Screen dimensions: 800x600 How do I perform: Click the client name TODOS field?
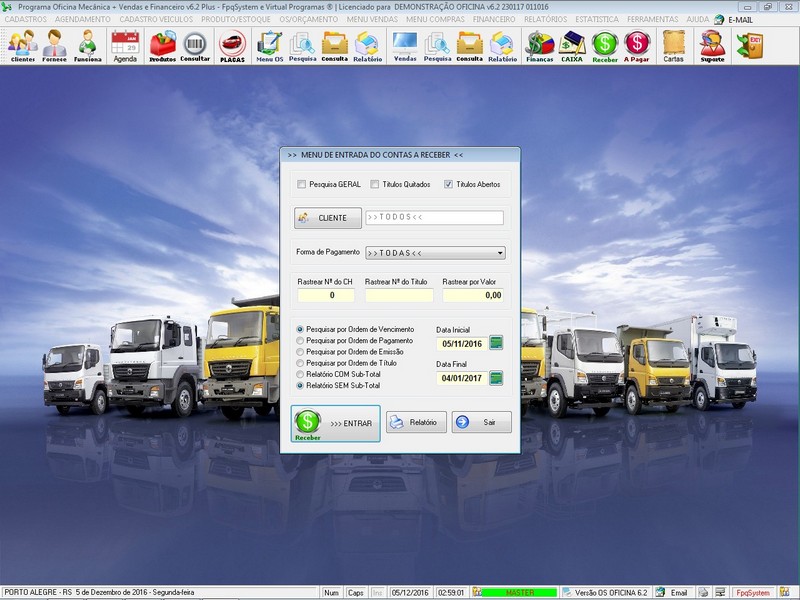[x=434, y=217]
